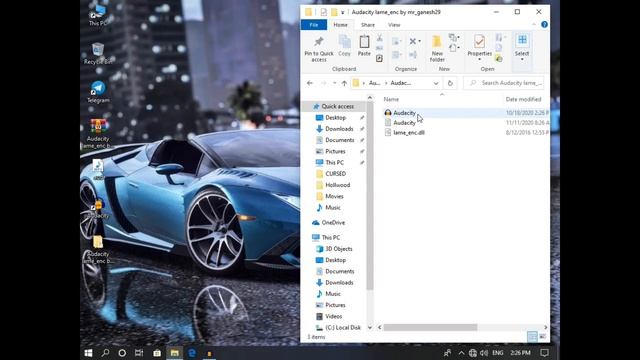Screen dimensions: 640x360
Task: Click the Search Audacity lame_ search box
Action: (x=504, y=83)
